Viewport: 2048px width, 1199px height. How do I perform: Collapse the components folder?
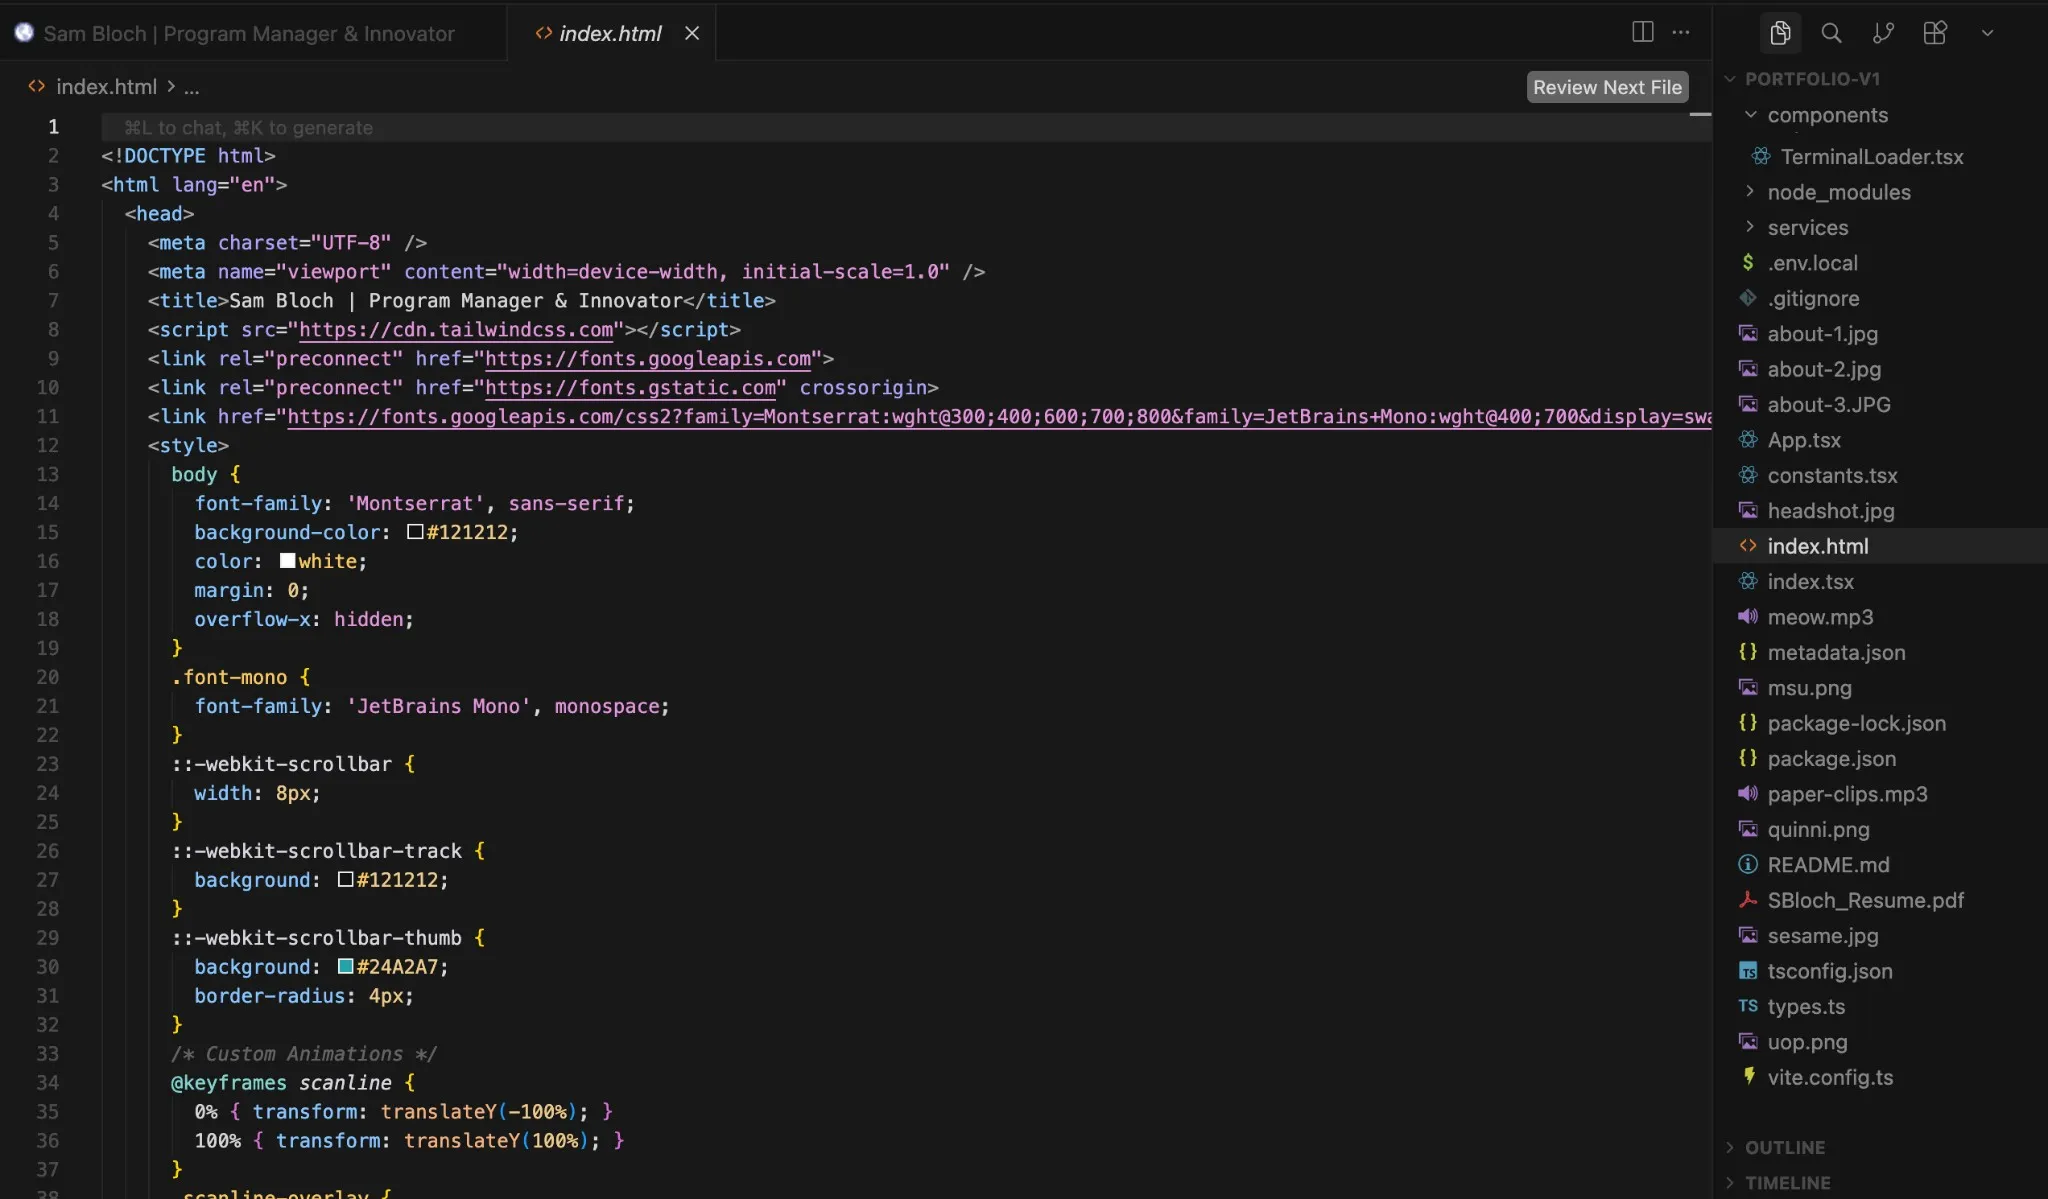(1828, 115)
